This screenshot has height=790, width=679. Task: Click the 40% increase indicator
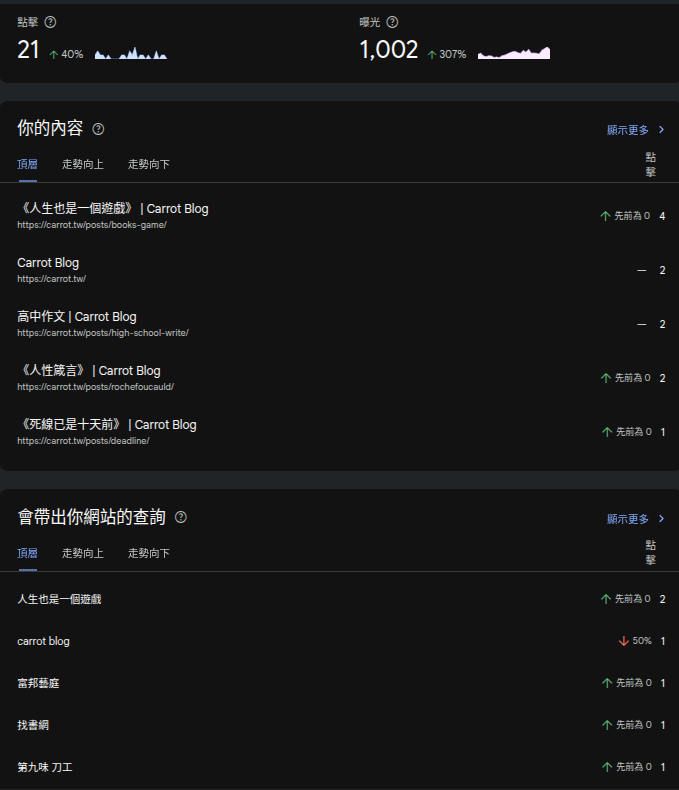pyautogui.click(x=66, y=54)
